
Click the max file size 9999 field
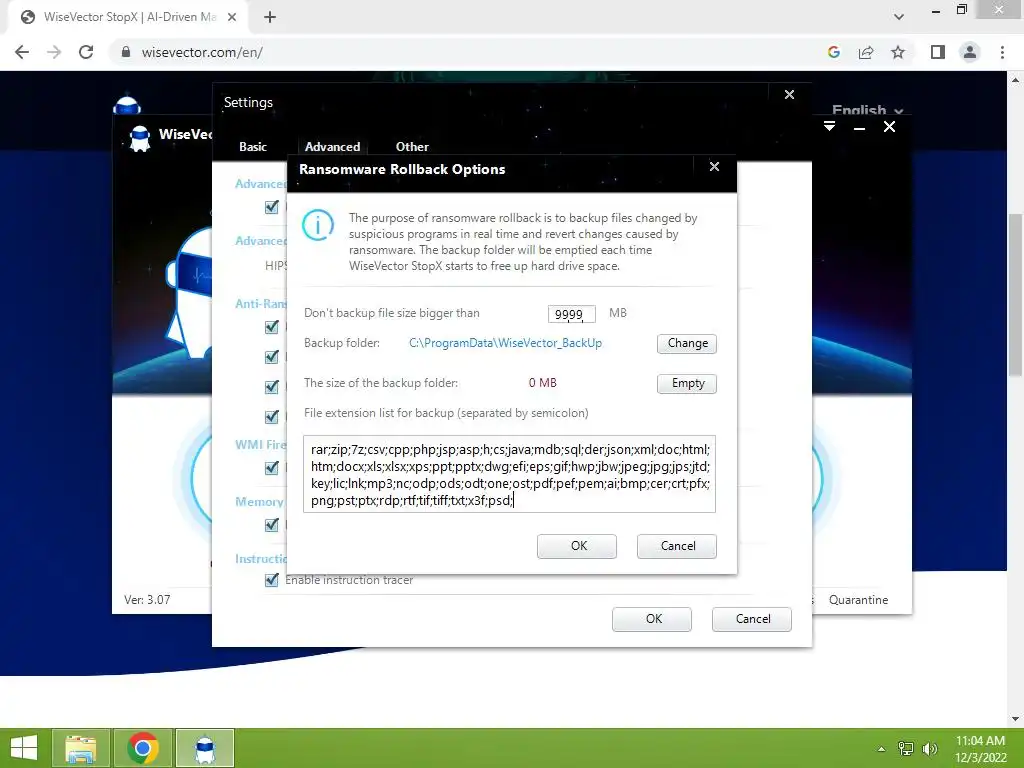[572, 314]
